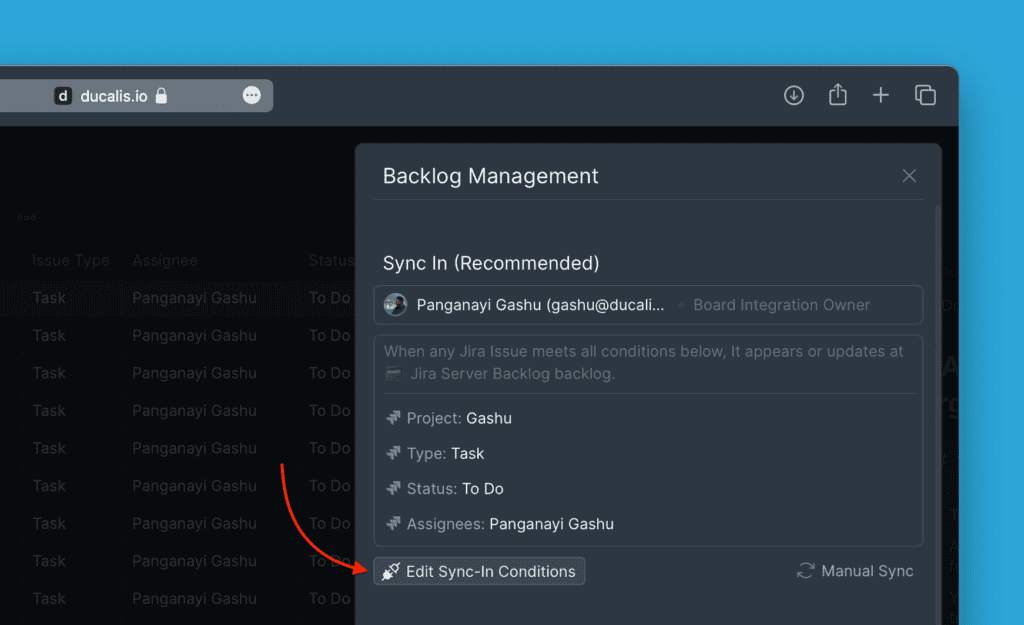Viewport: 1024px width, 625px height.
Task: Click the Jira icon beside Project: Gashu
Action: (x=393, y=417)
